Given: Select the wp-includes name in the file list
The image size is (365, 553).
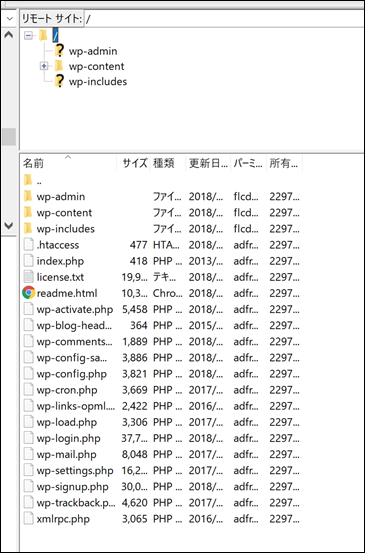Looking at the screenshot, I should [66, 229].
